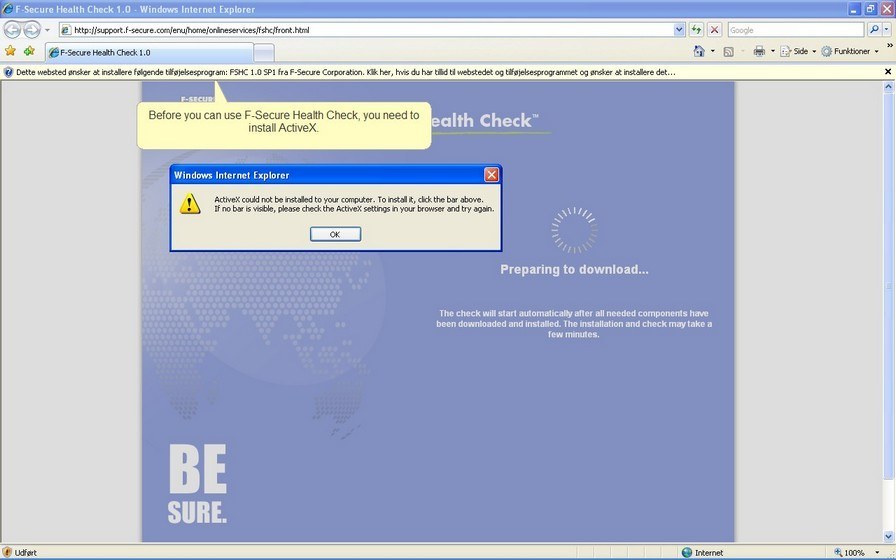Click the Add to Favorites icon

pyautogui.click(x=29, y=51)
